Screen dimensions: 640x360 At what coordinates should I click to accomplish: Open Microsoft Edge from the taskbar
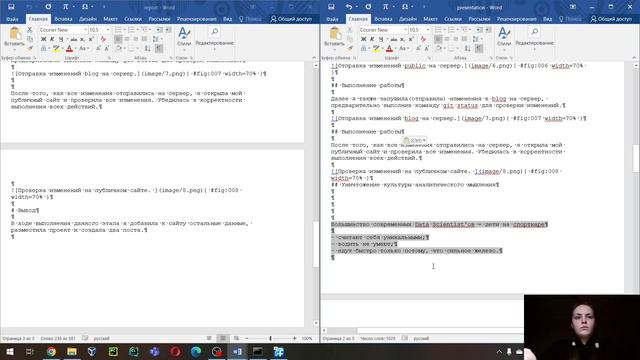coord(196,351)
